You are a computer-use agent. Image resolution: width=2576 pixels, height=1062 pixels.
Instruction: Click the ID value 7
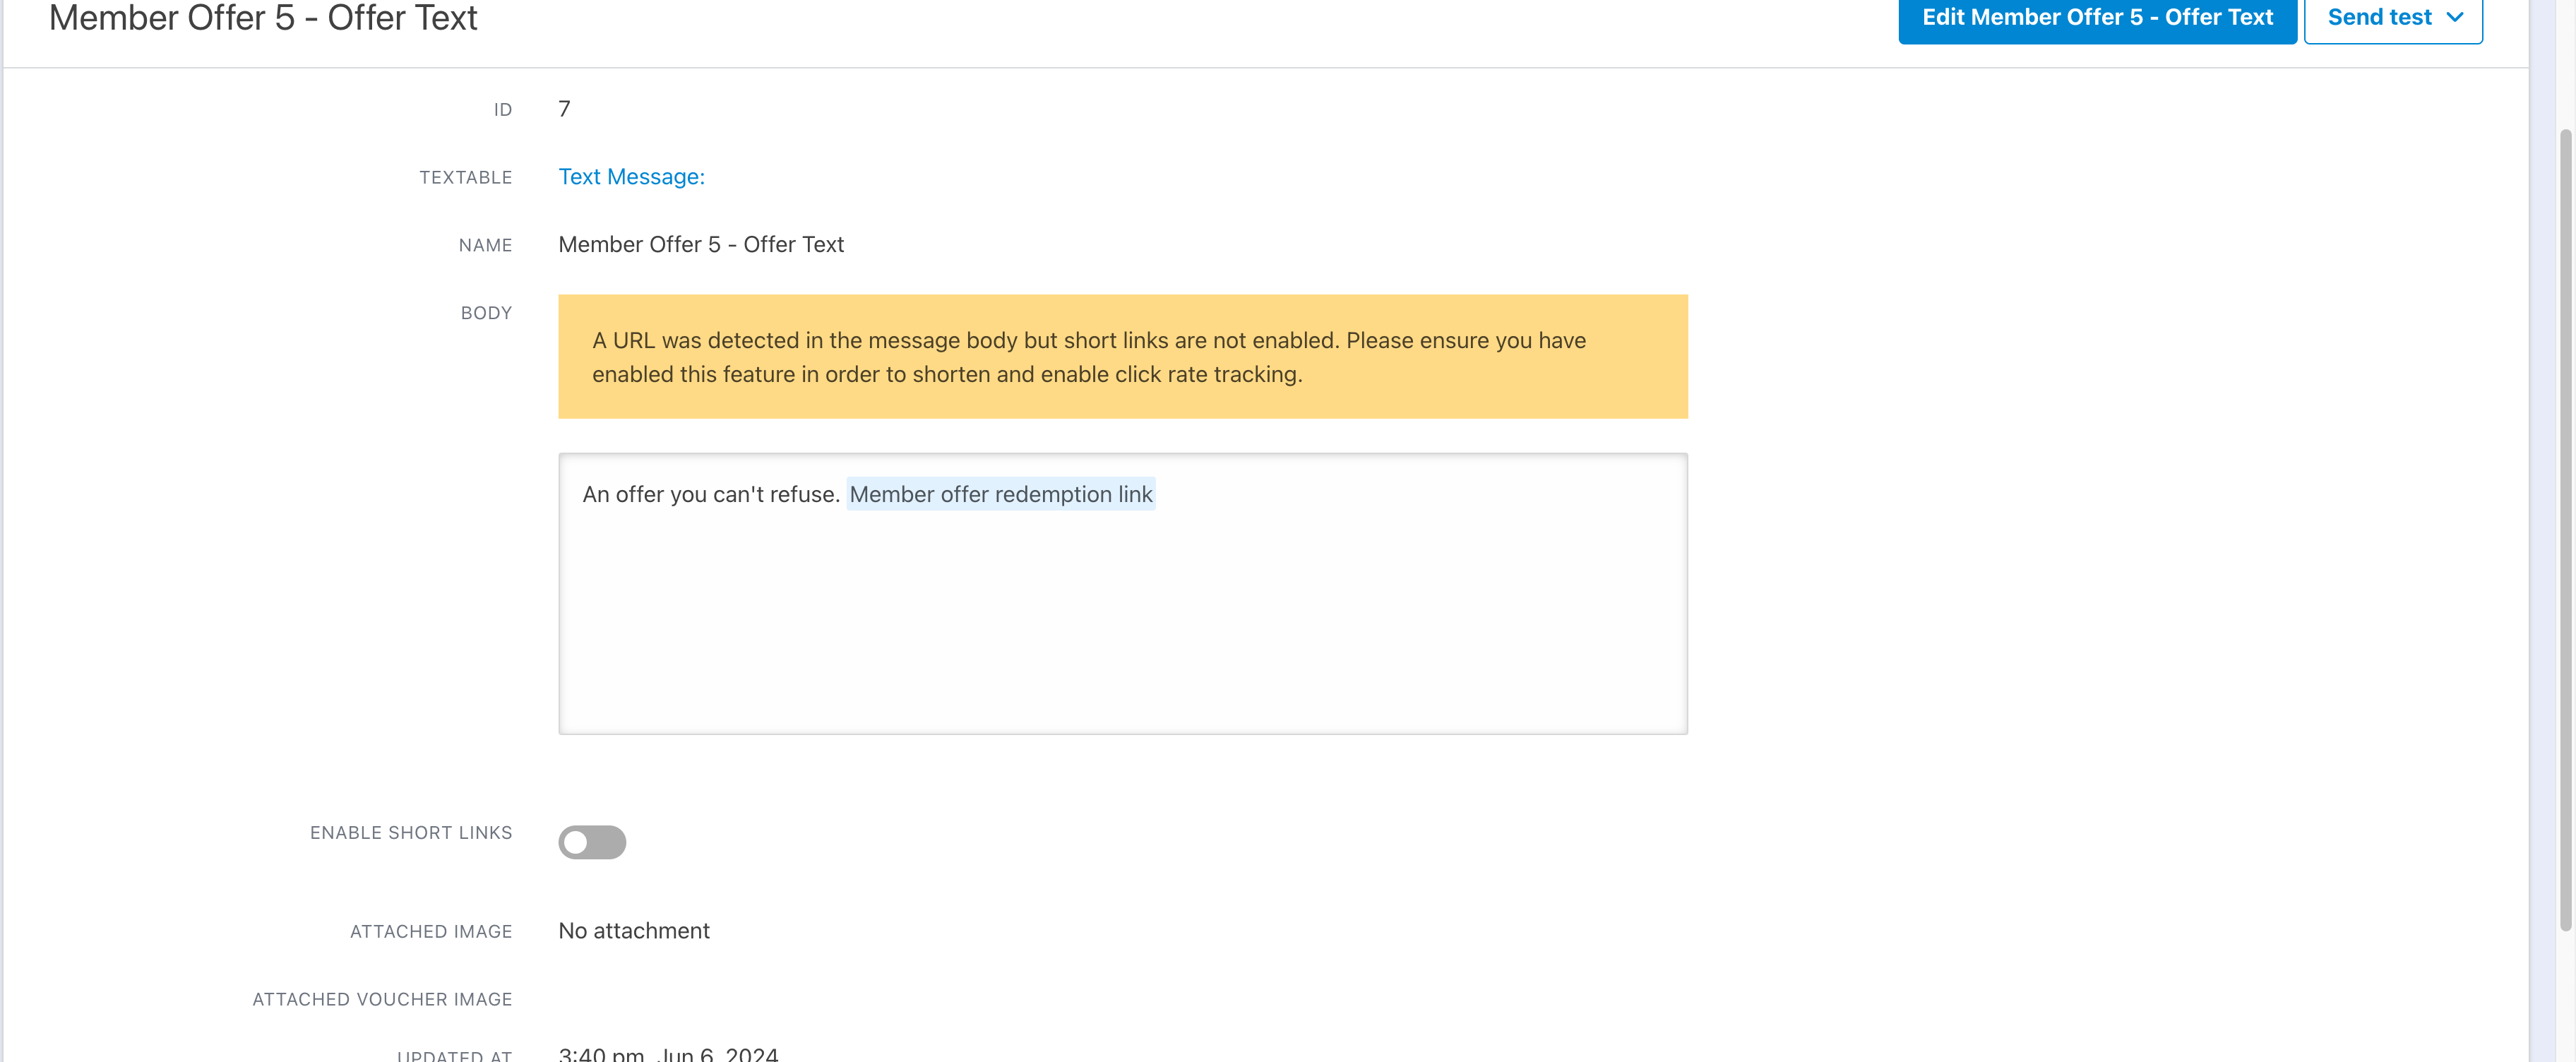564,109
